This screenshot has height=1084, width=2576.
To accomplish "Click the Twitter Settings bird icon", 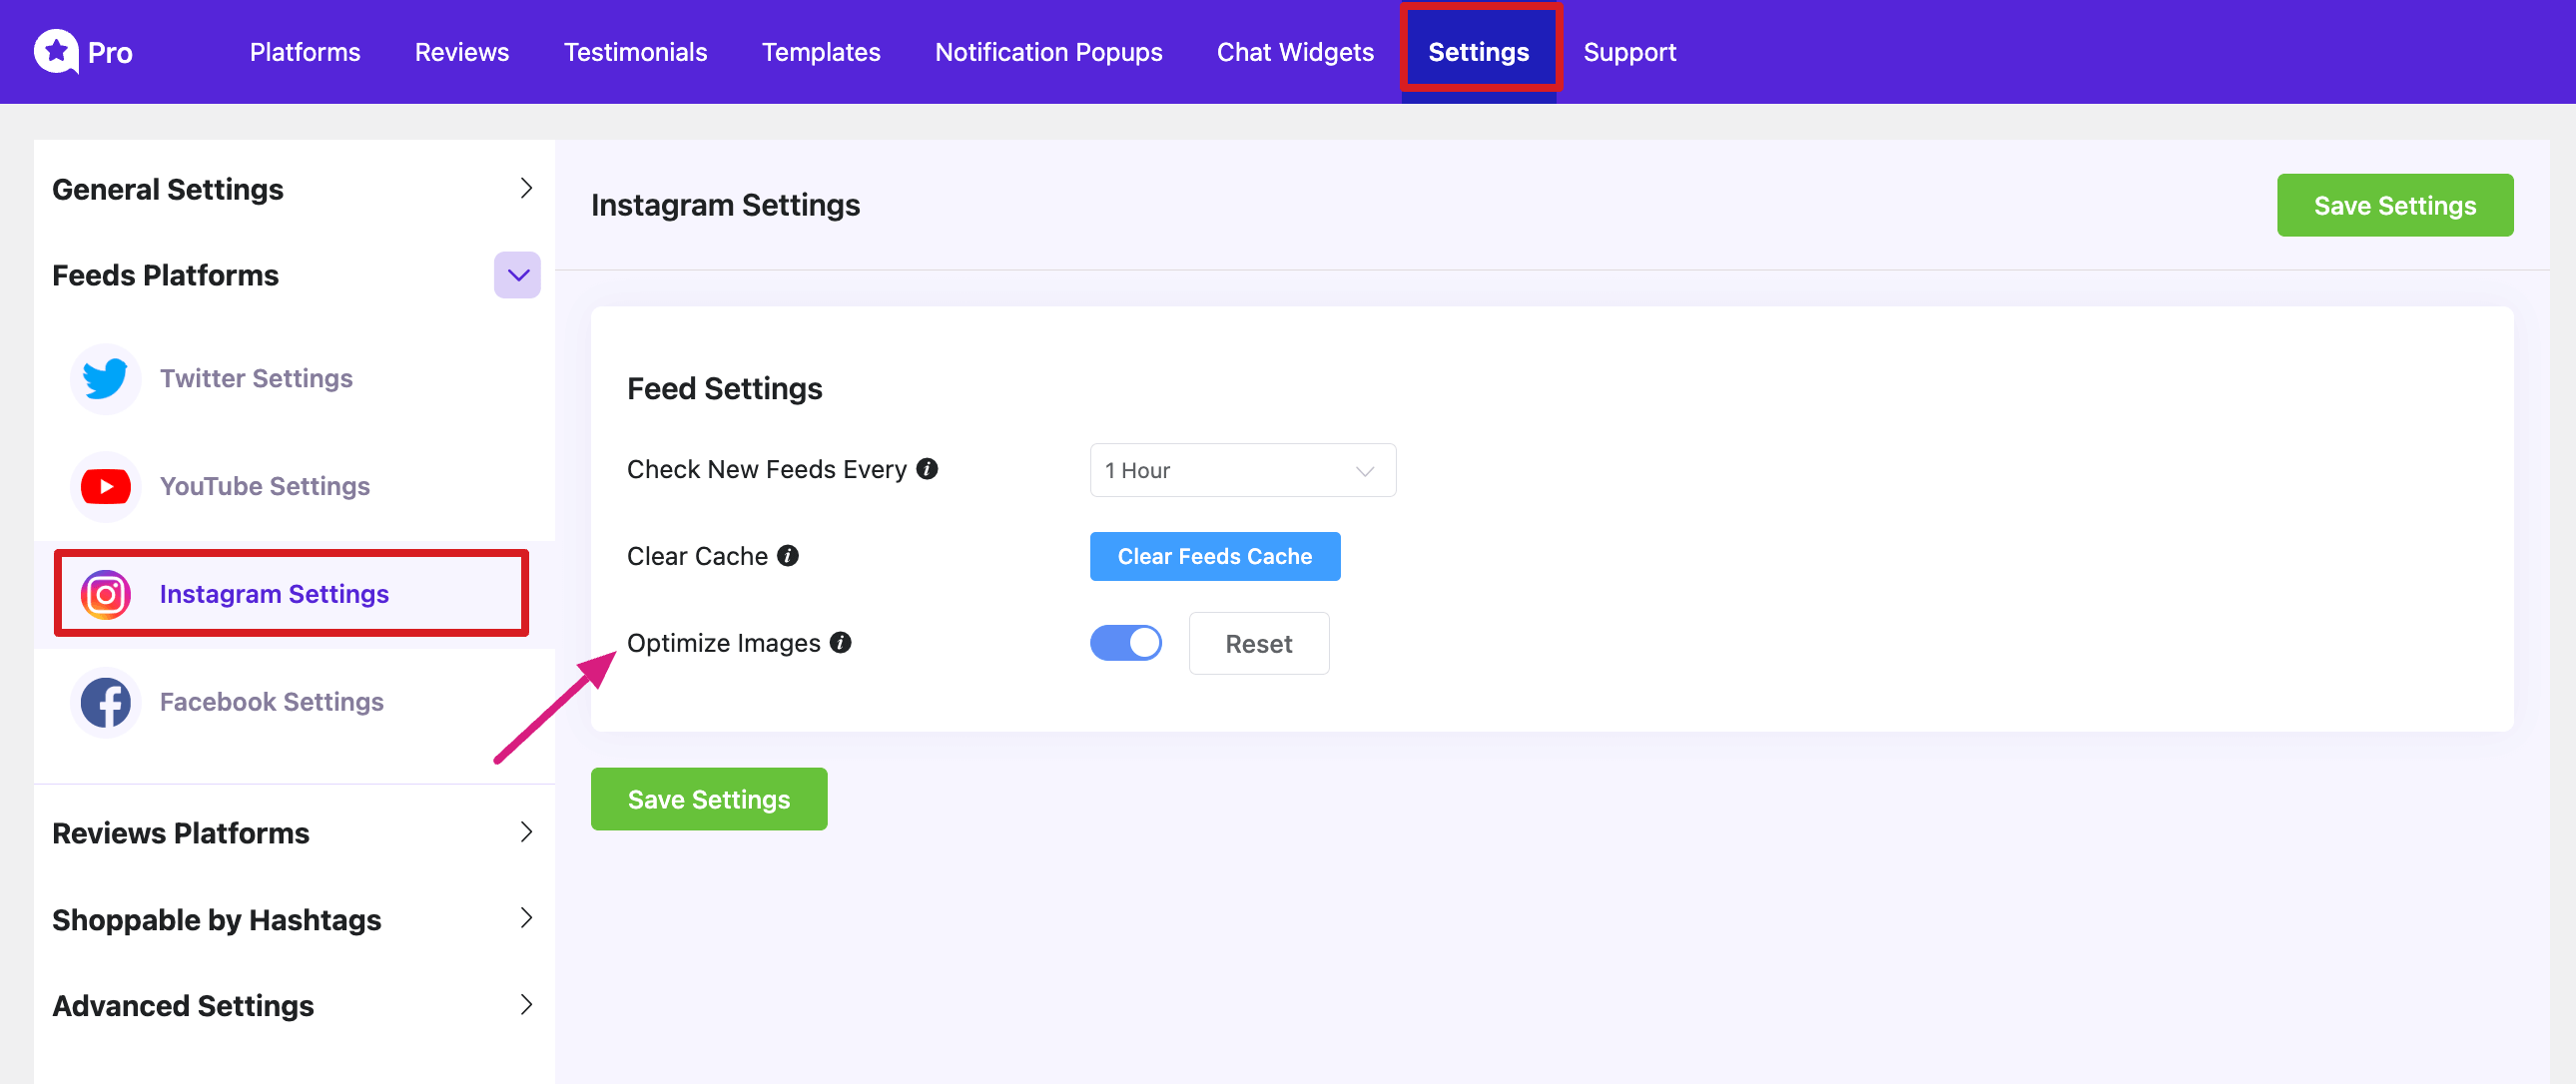I will coord(105,378).
